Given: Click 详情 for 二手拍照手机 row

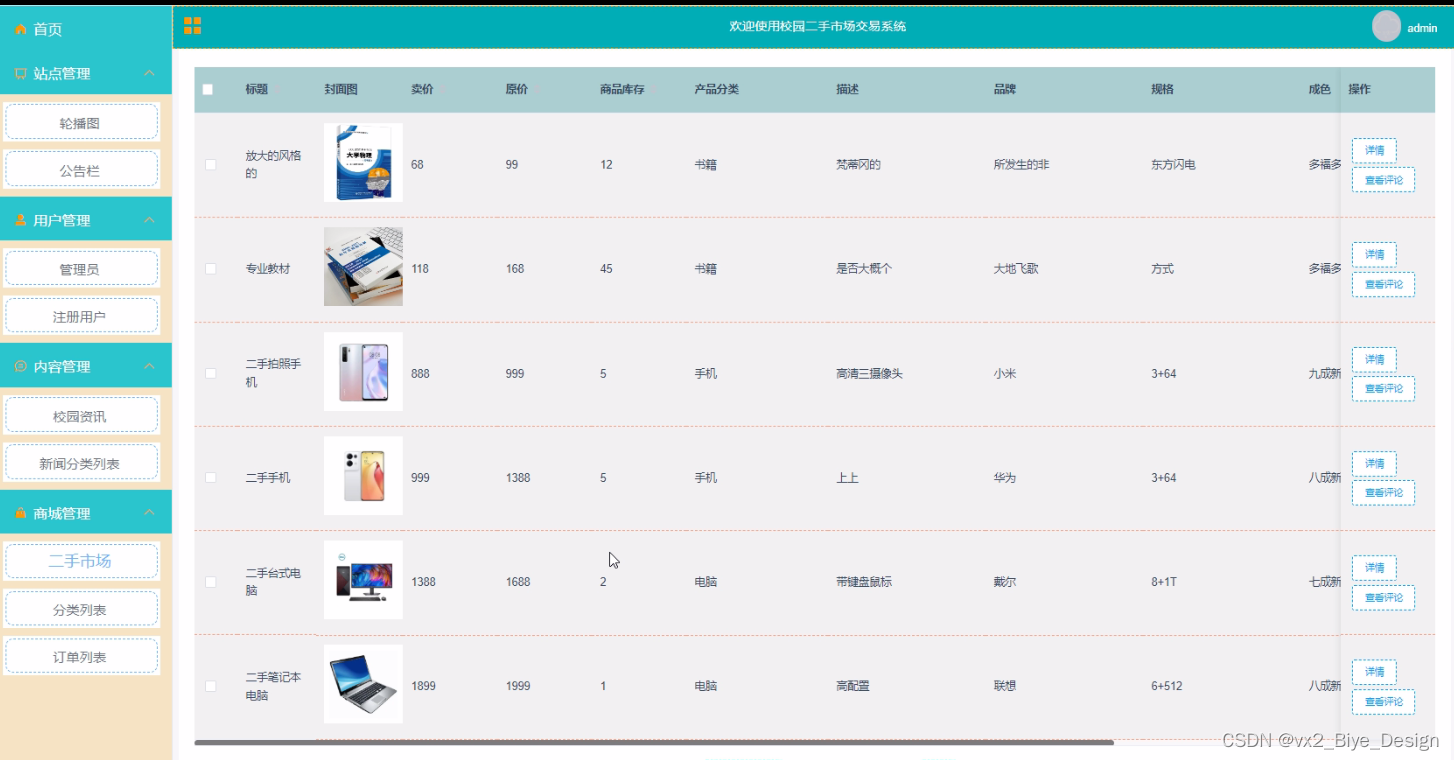Looking at the screenshot, I should click(x=1374, y=359).
